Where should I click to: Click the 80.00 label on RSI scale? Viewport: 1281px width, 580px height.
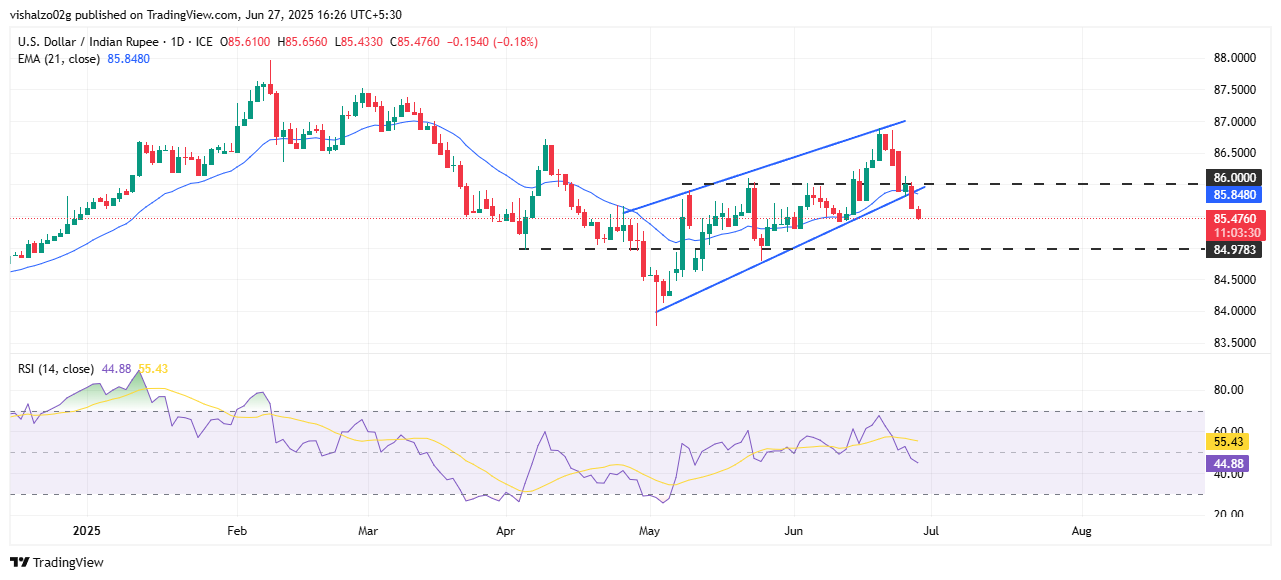point(1227,390)
